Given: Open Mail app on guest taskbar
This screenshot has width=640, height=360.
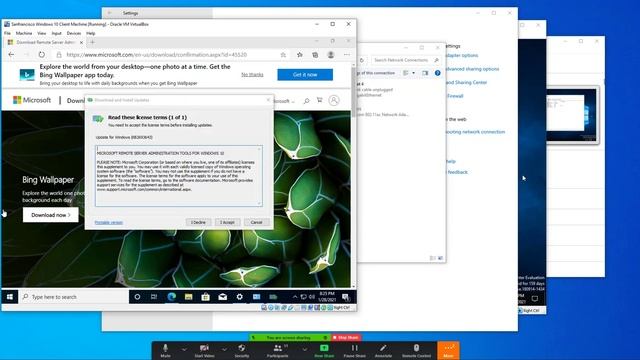Looking at the screenshot, I should coord(222,297).
